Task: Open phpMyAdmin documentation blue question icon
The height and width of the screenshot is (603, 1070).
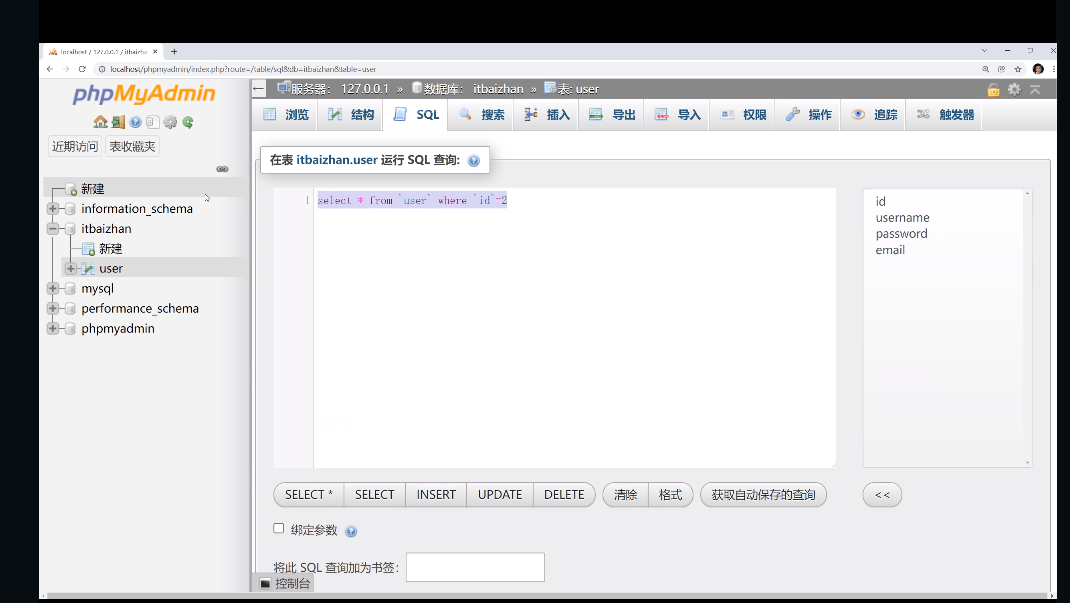Action: pyautogui.click(x=135, y=122)
